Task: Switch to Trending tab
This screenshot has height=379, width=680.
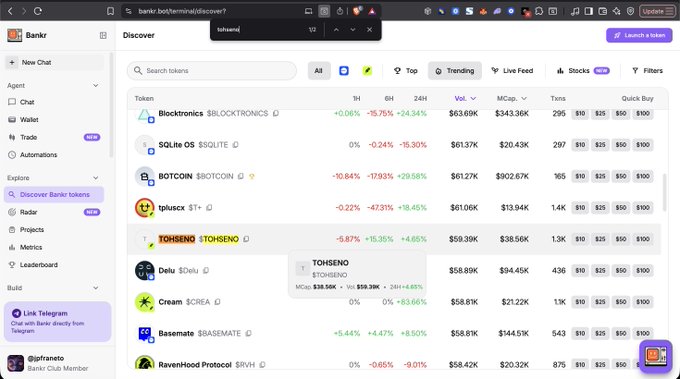Action: pos(455,71)
